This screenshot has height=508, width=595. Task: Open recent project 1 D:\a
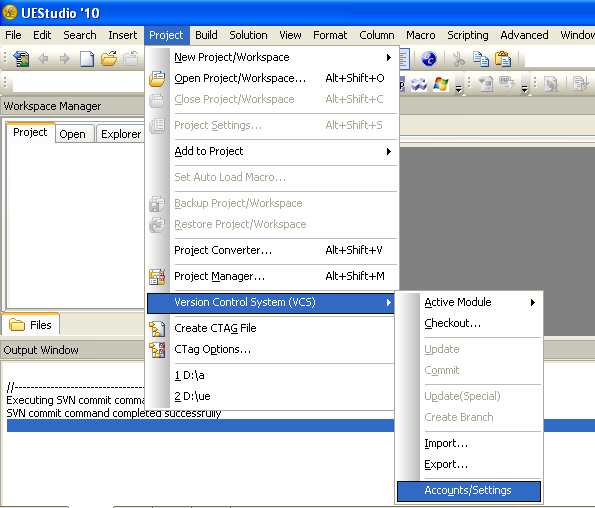pyautogui.click(x=272, y=375)
